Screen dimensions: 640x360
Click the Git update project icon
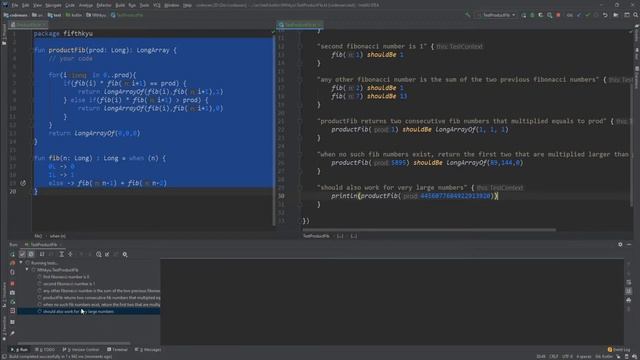tap(579, 15)
